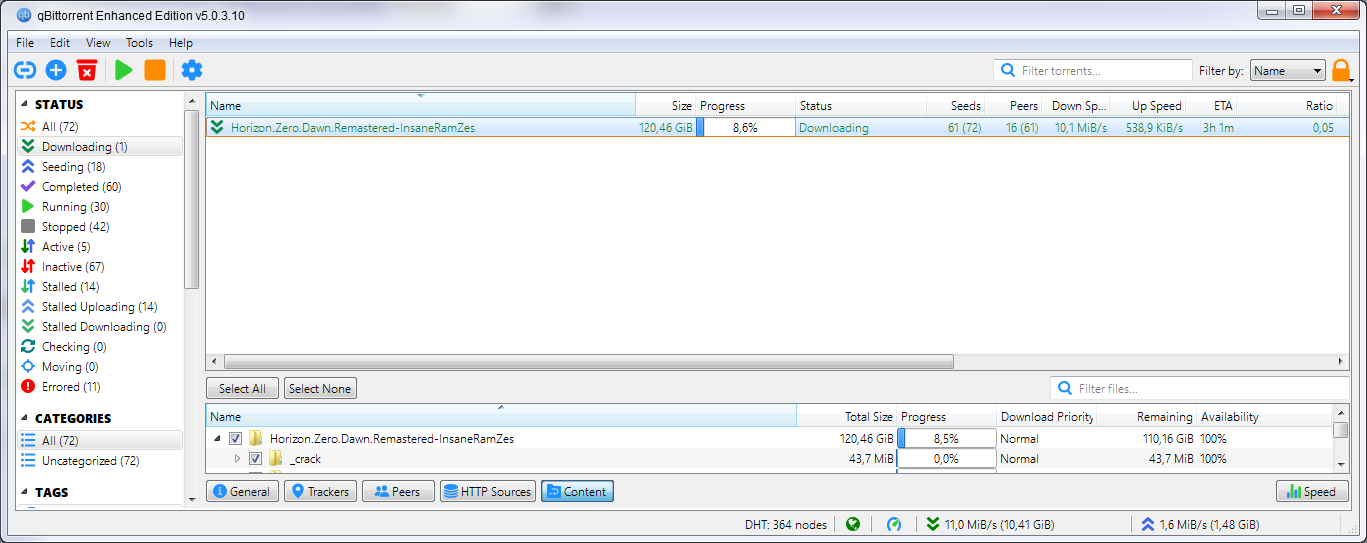Screen dimensions: 1367x543
Task: Open the Speed graph button
Action: click(1312, 491)
